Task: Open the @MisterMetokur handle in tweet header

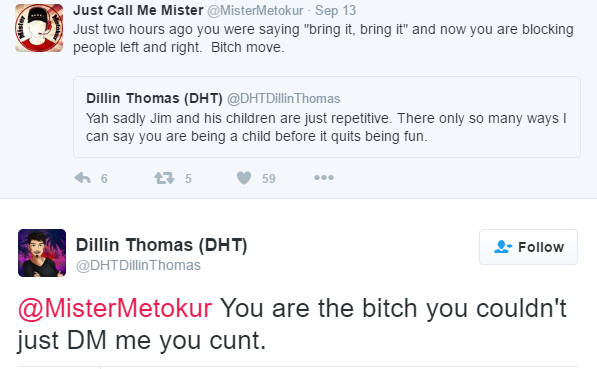Action: pyautogui.click(x=255, y=10)
